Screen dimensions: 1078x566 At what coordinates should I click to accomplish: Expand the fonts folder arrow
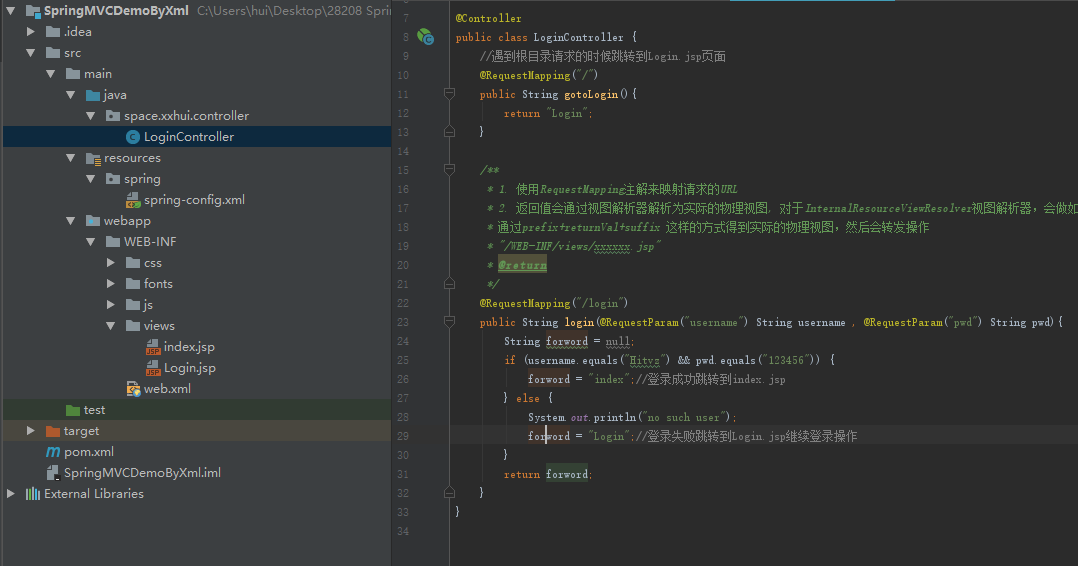[x=111, y=284]
